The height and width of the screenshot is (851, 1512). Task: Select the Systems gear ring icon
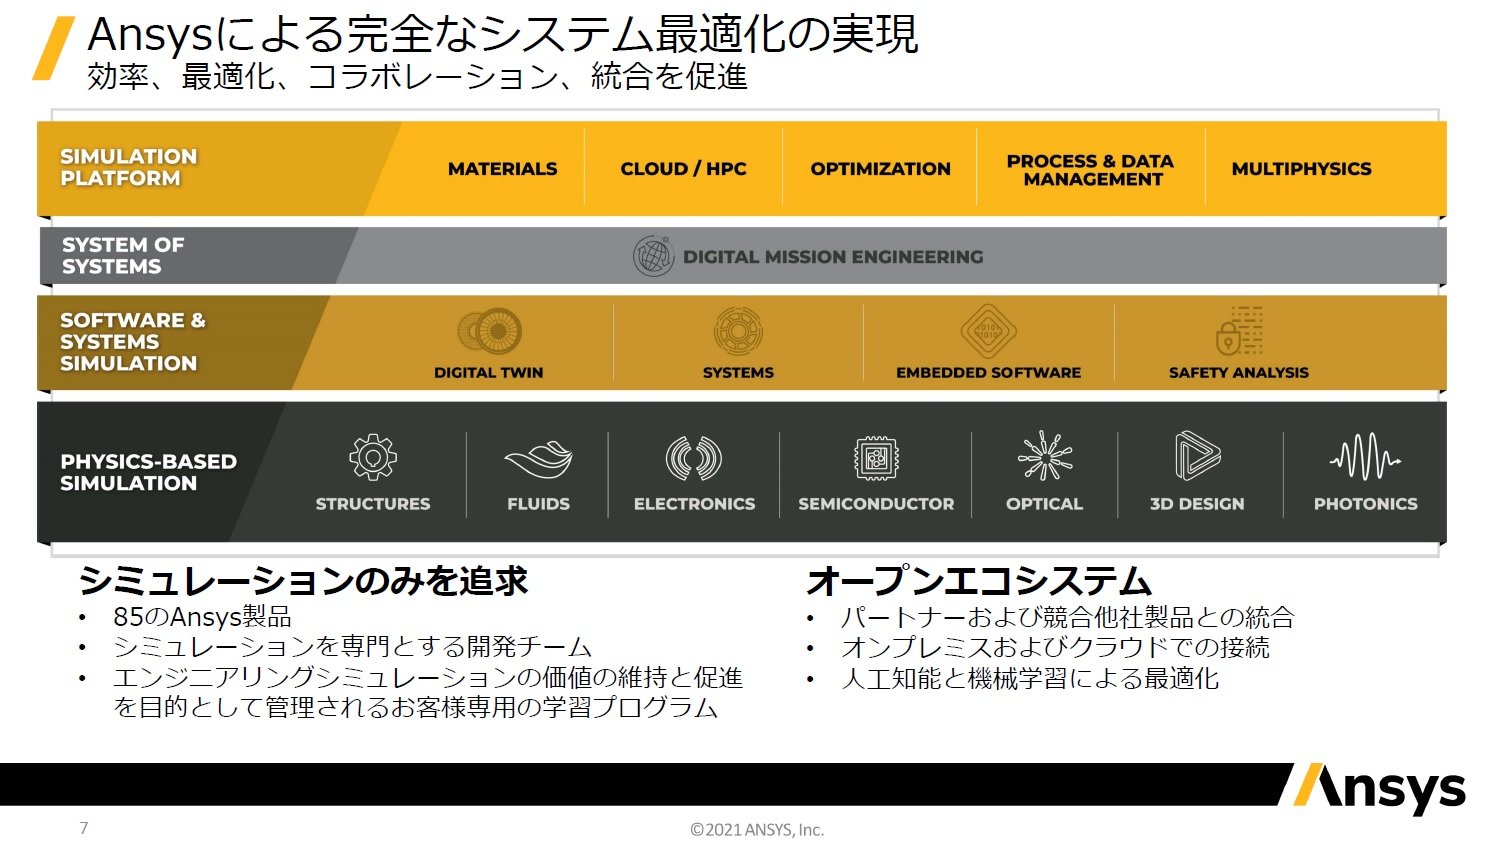tap(738, 331)
